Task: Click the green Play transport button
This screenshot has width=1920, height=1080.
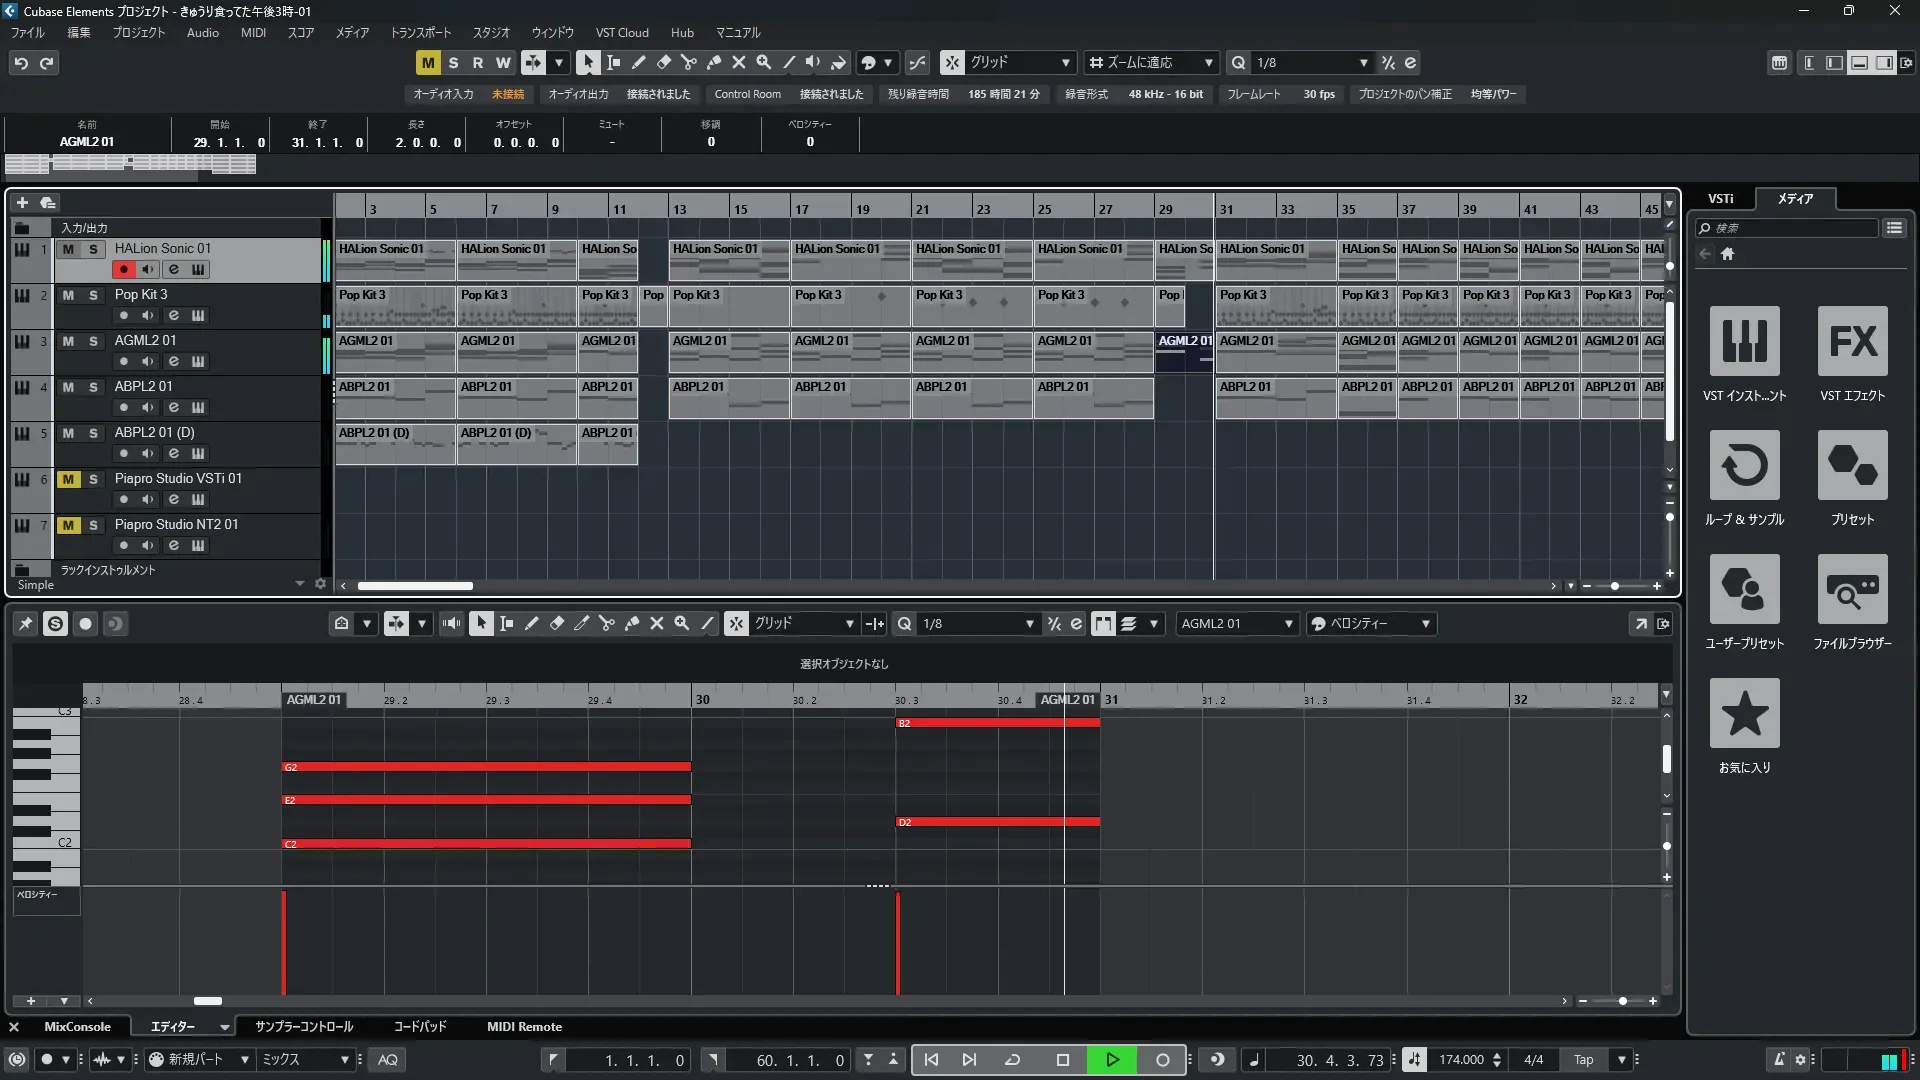Action: tap(1112, 1060)
